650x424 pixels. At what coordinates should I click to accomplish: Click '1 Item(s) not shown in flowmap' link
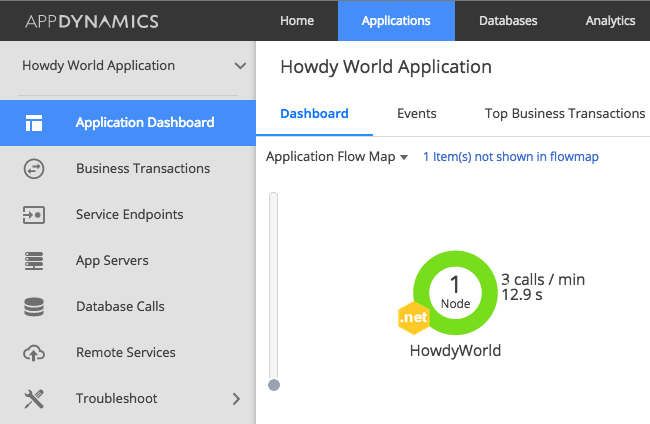511,157
